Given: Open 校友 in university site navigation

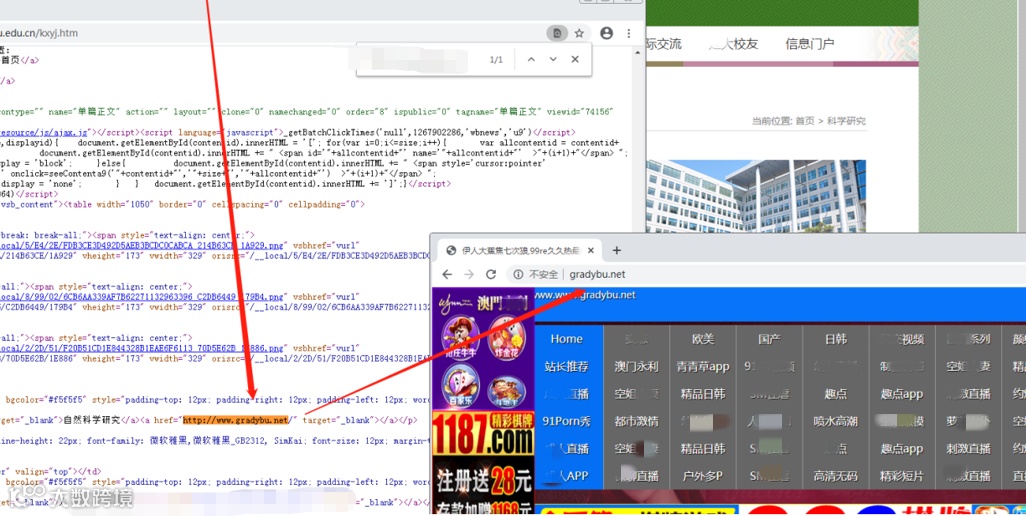Looking at the screenshot, I should [x=745, y=44].
